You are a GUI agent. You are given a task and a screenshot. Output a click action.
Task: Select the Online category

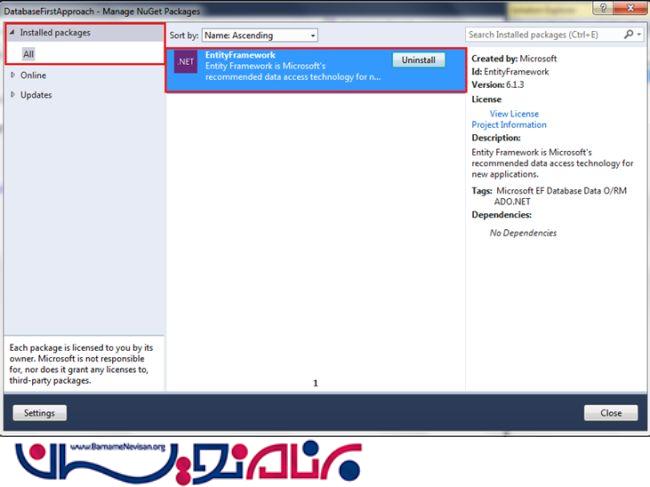[x=33, y=75]
